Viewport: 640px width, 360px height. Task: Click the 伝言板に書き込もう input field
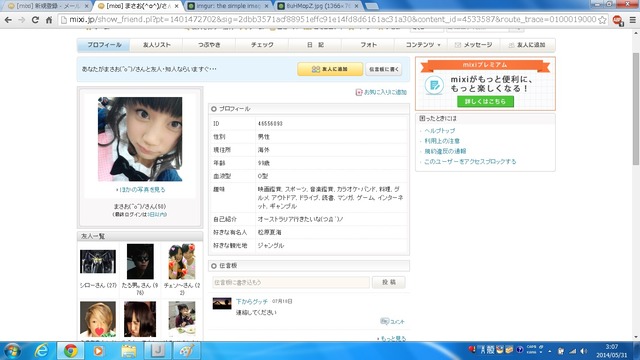point(291,282)
